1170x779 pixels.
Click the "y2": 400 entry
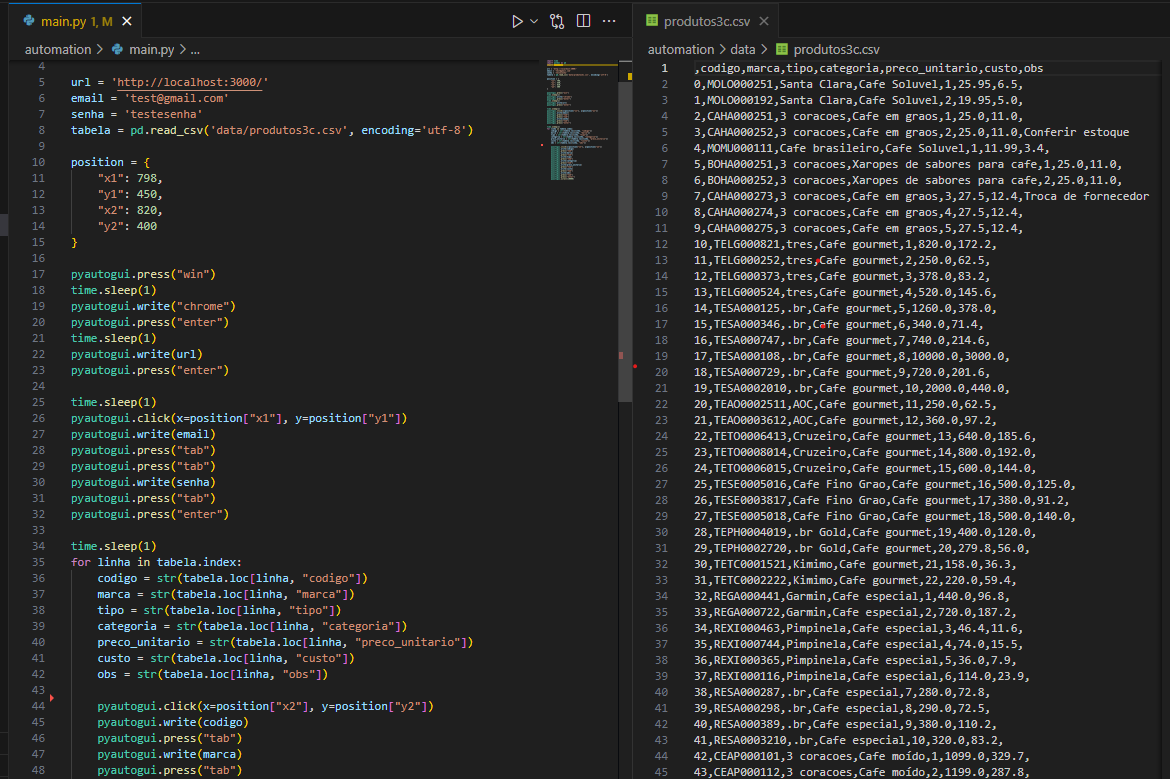(127, 226)
